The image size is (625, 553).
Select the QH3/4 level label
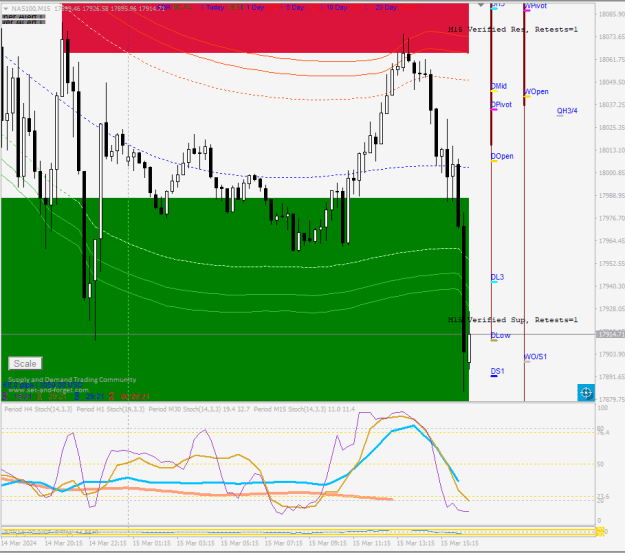(x=567, y=110)
